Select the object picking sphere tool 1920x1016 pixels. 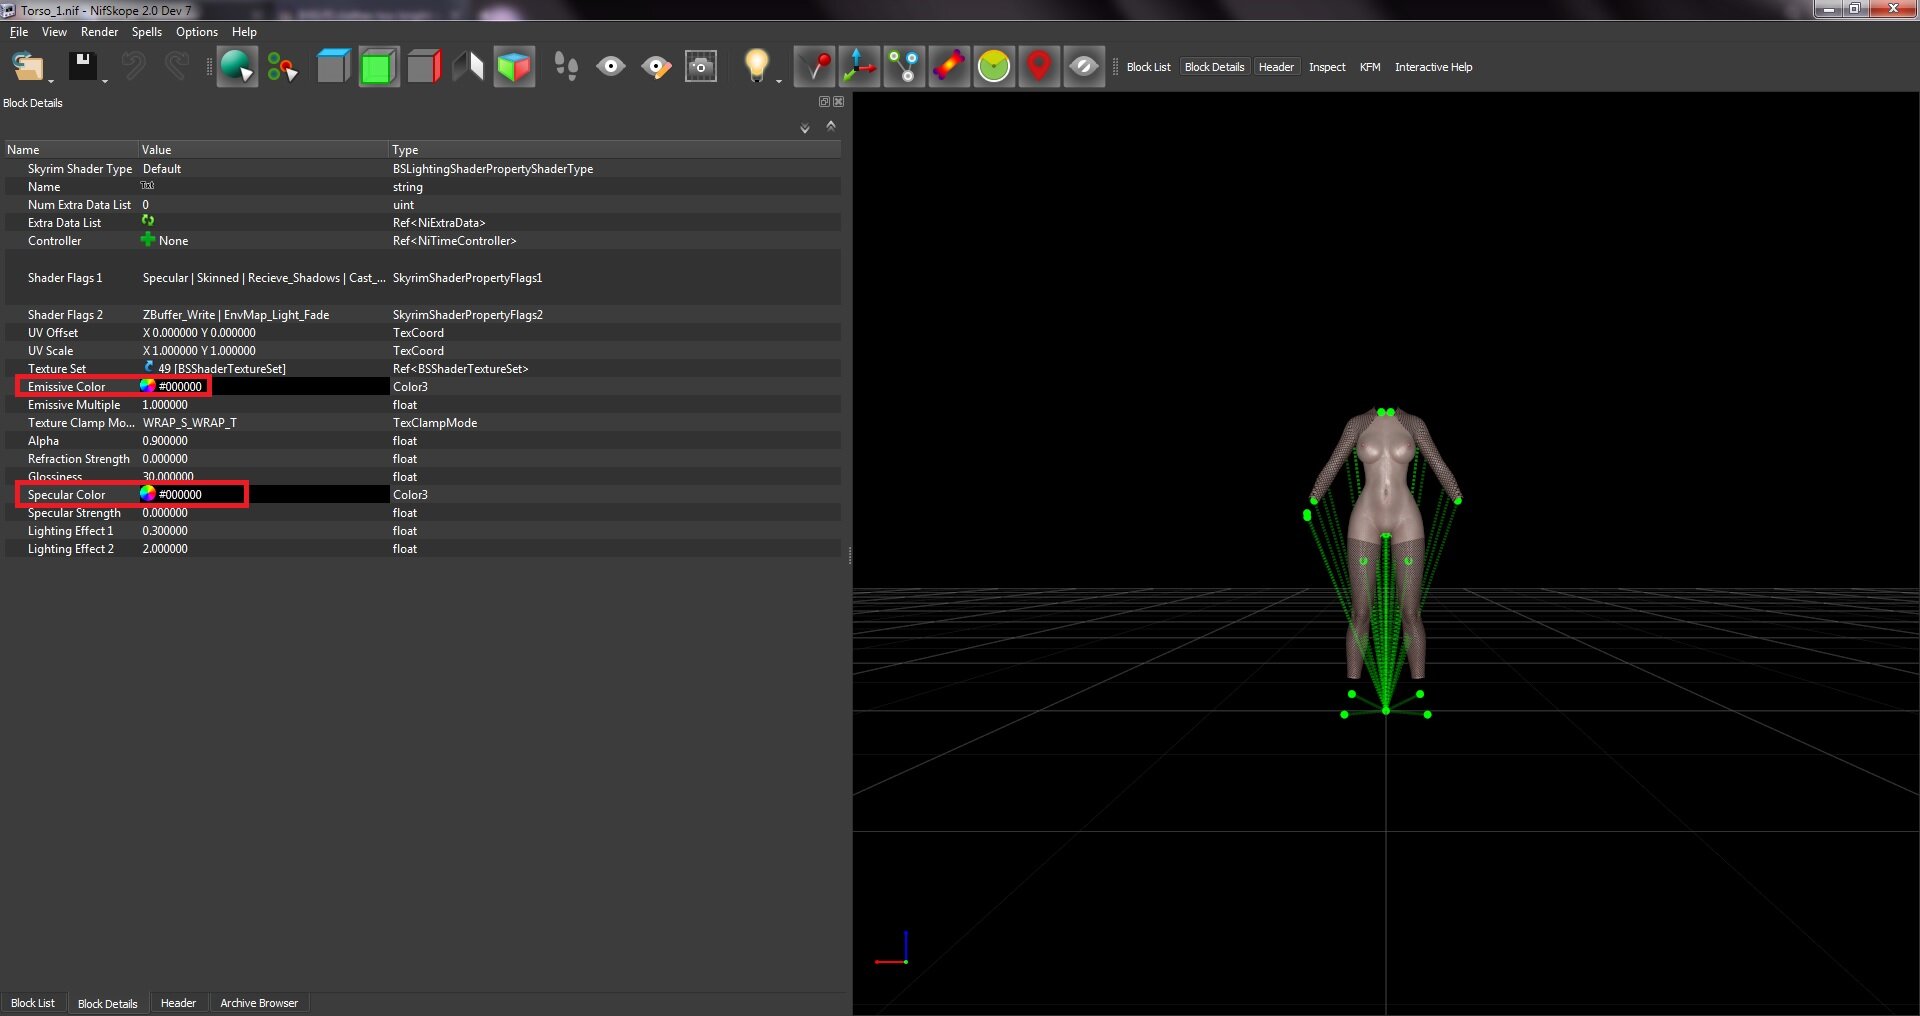point(237,67)
